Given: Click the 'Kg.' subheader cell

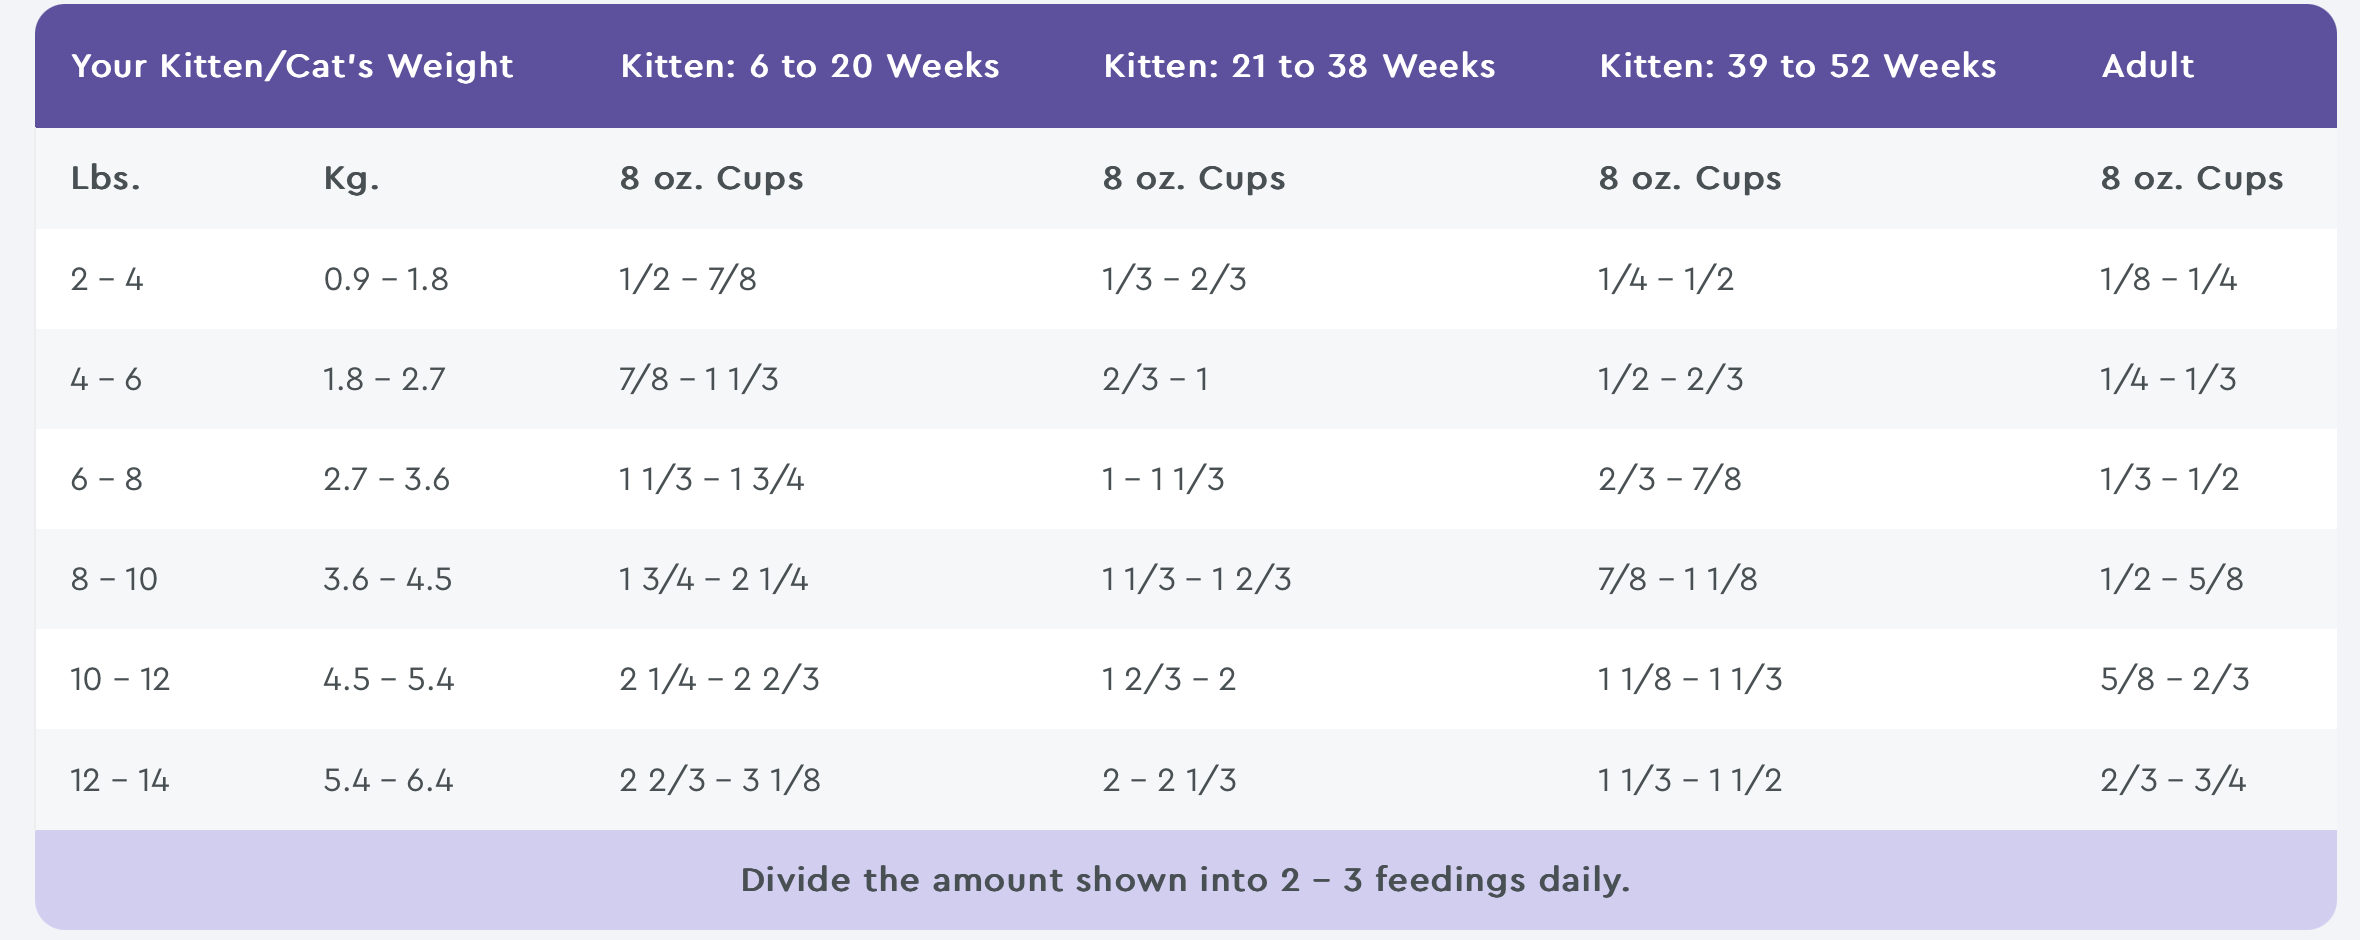Looking at the screenshot, I should (x=351, y=178).
